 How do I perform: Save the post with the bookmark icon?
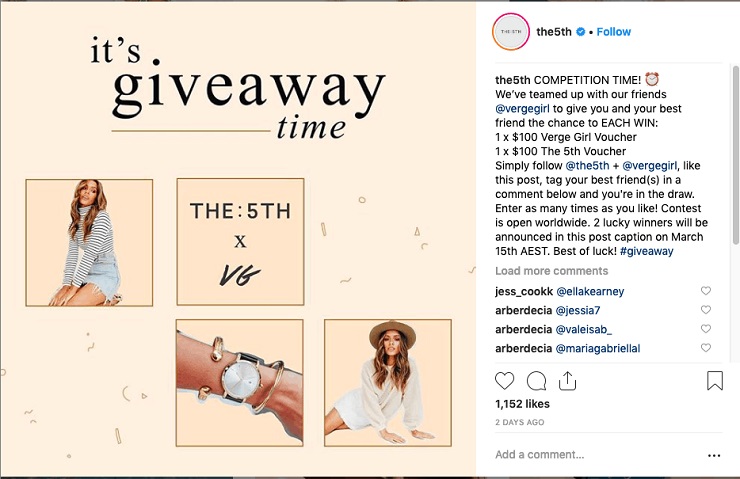715,380
